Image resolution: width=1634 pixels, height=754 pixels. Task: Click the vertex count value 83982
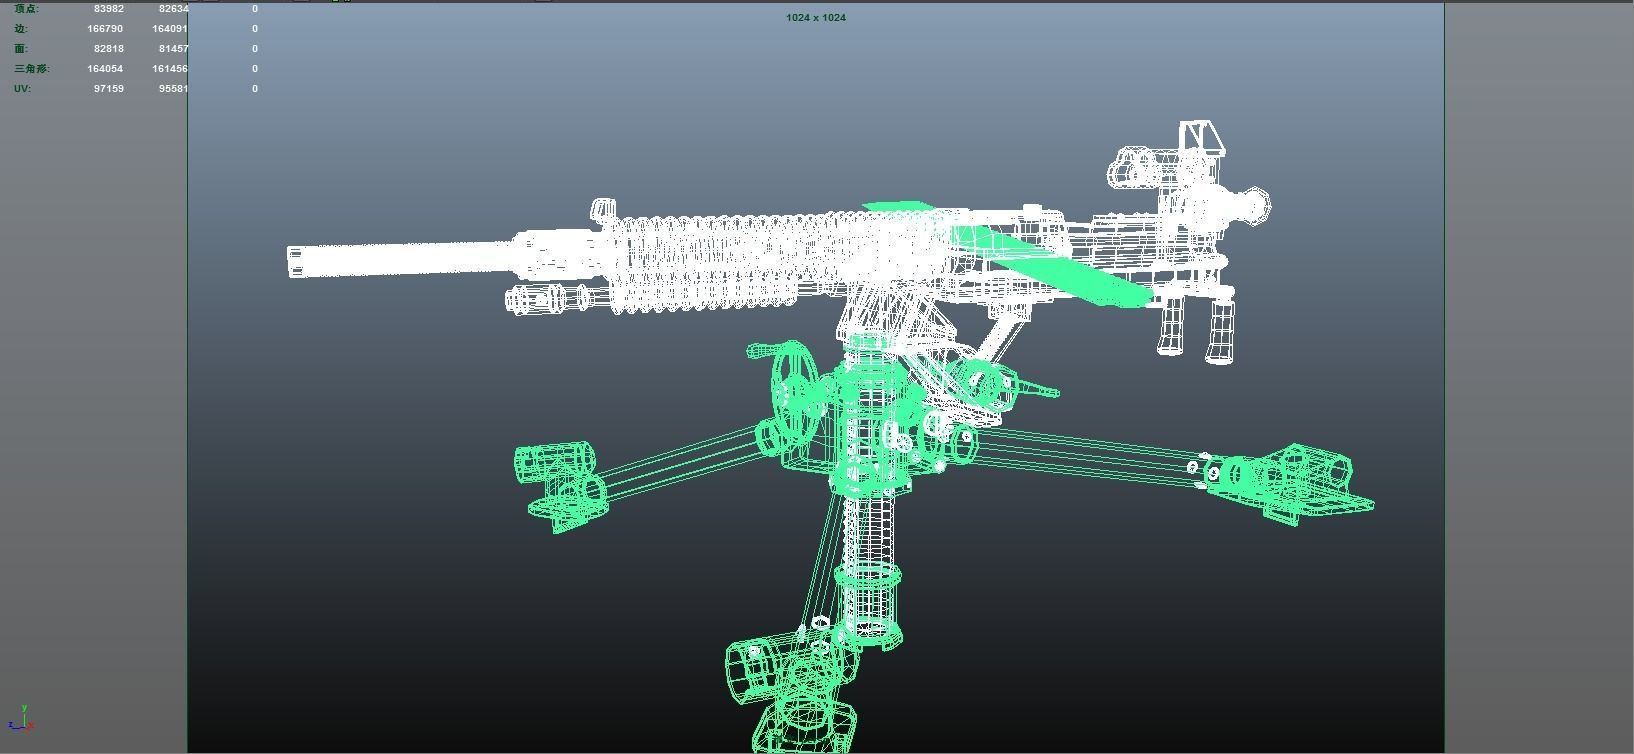click(x=109, y=9)
